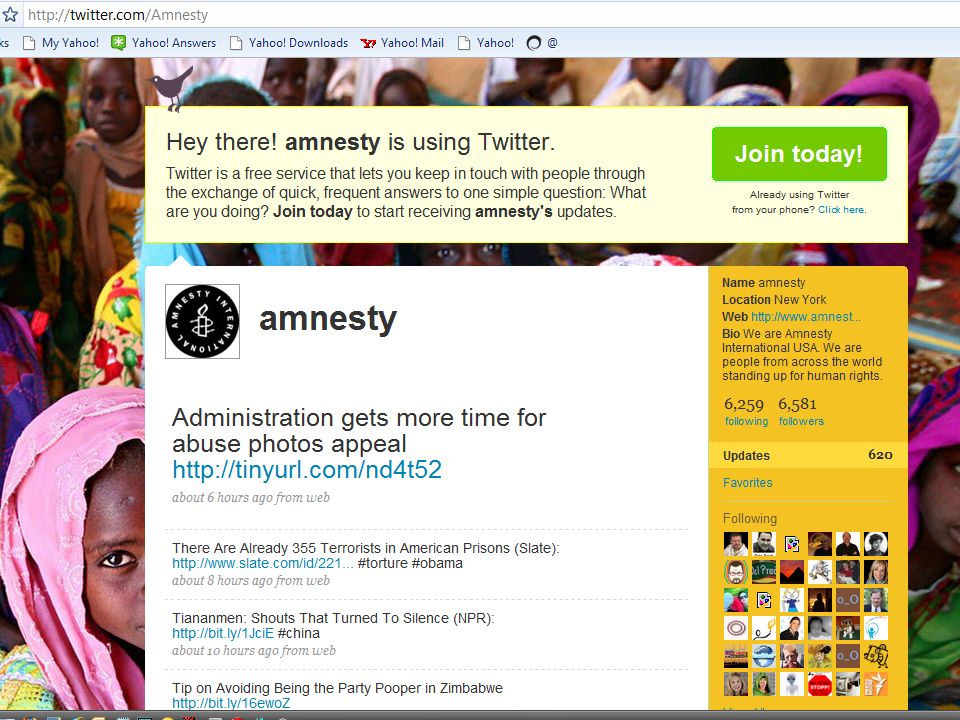Follow the 'Click here' phone link
The image size is (960, 720).
click(x=841, y=209)
